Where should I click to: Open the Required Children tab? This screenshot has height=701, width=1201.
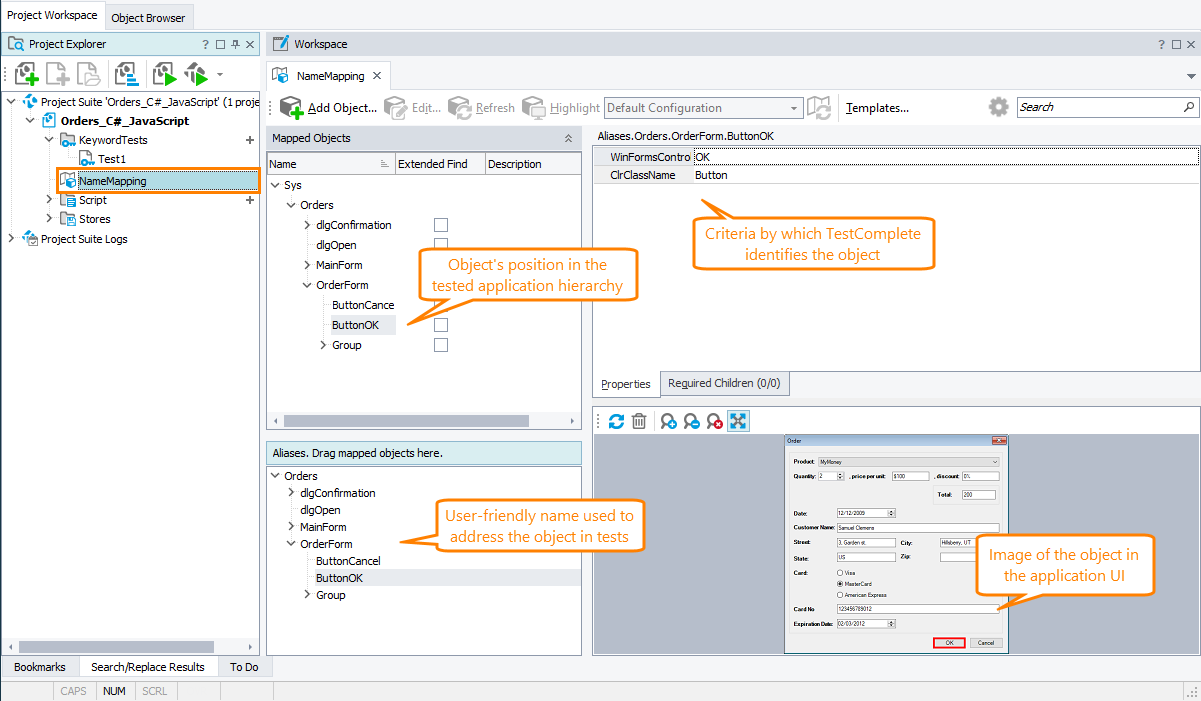click(x=724, y=383)
